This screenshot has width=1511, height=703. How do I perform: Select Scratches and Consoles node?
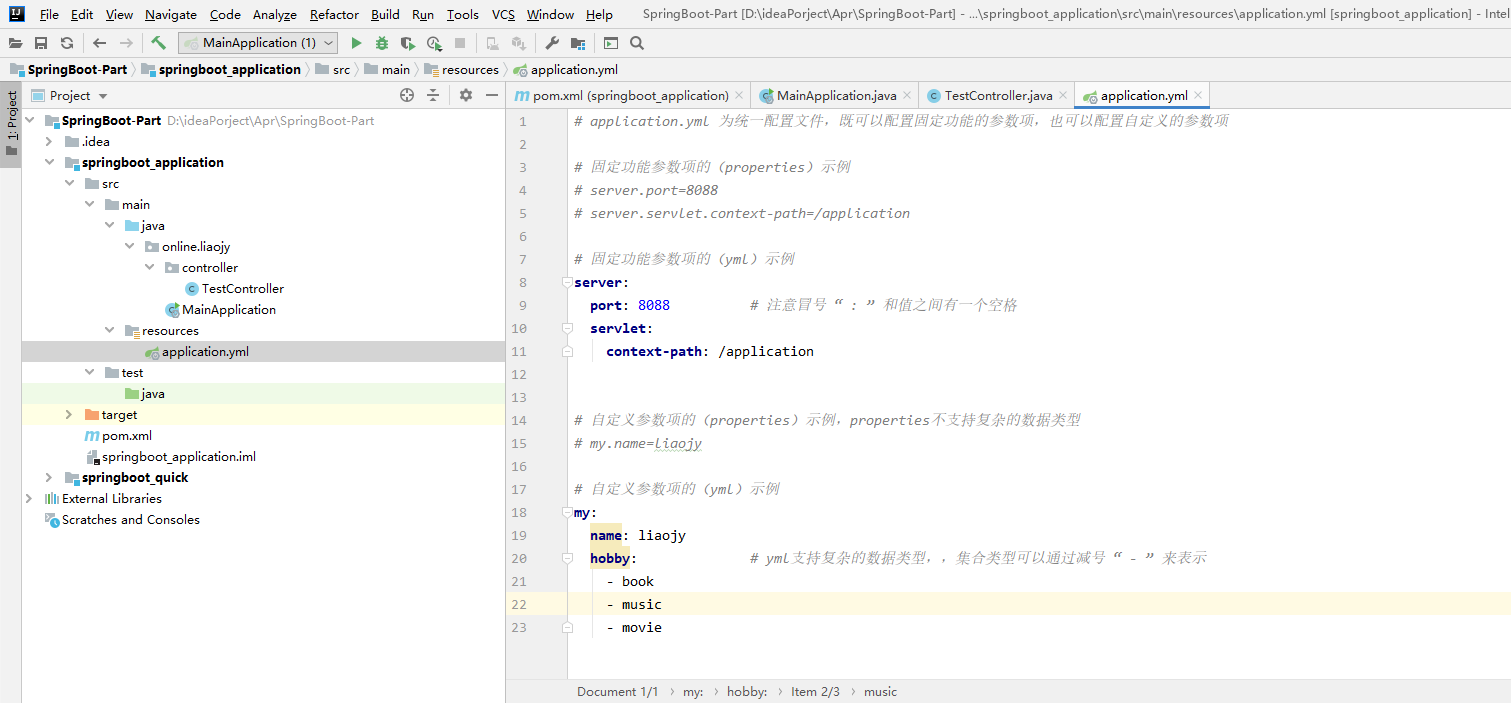click(x=131, y=519)
